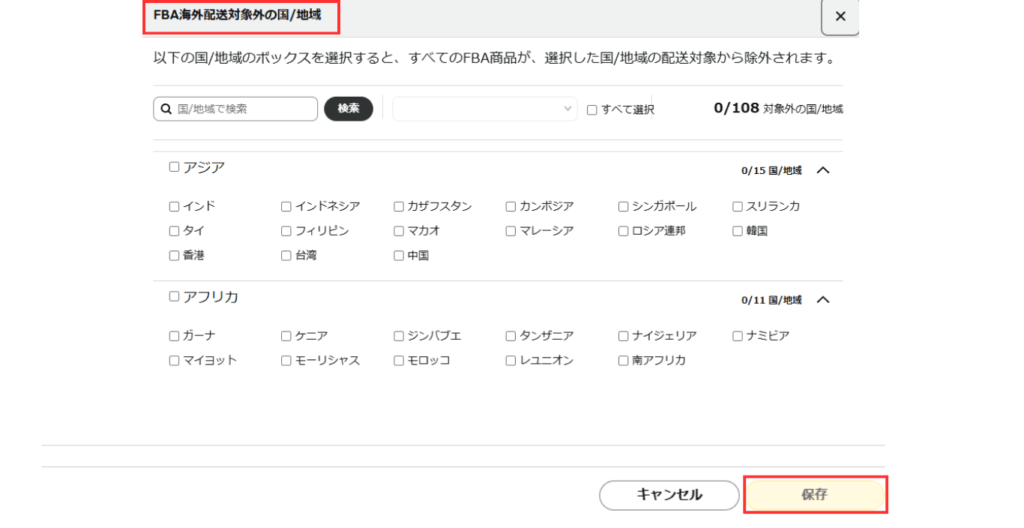
Task: Check the モロッコ checkbox
Action: (399, 361)
